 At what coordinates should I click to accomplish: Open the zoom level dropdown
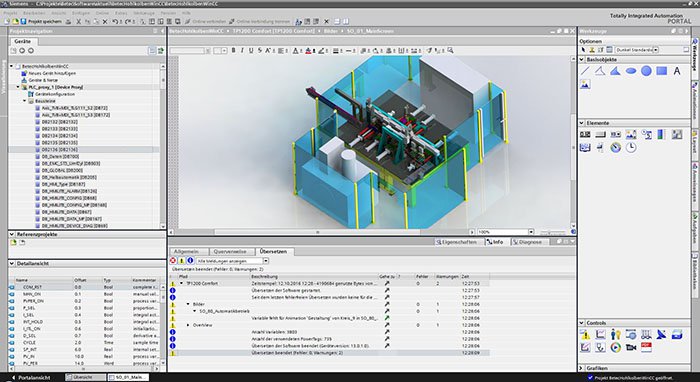pyautogui.click(x=531, y=232)
